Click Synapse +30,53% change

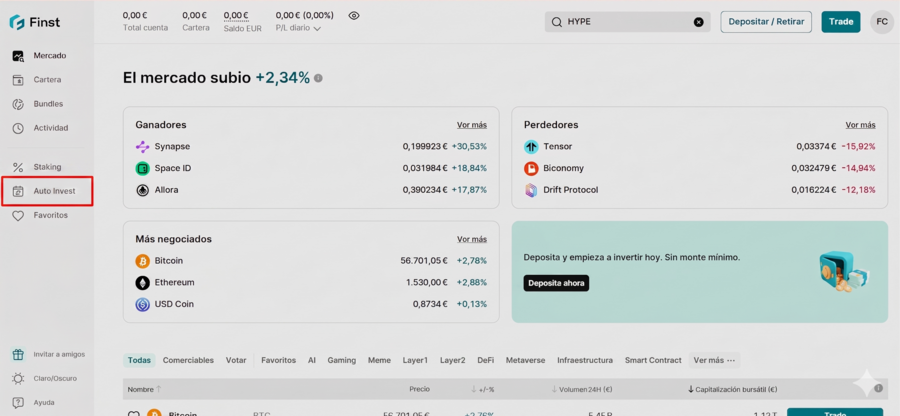tap(469, 146)
